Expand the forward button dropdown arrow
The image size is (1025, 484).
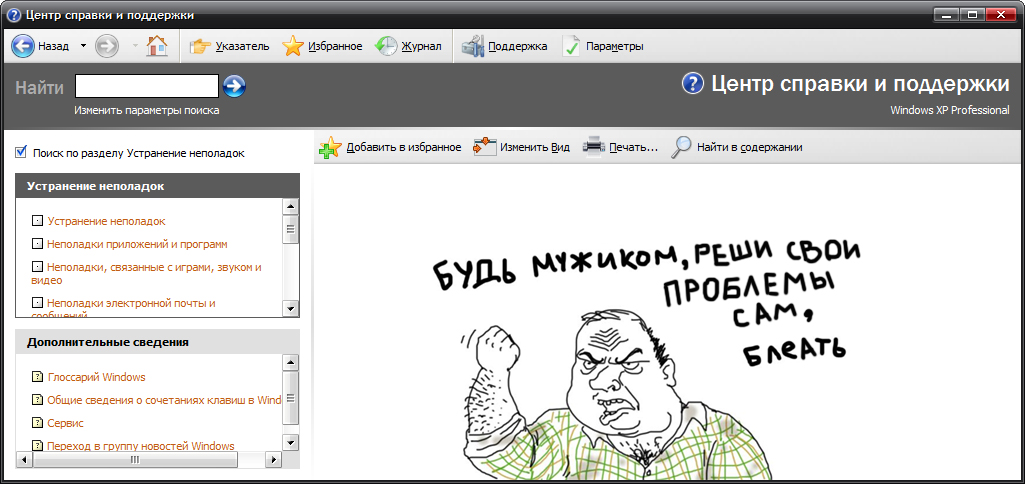point(135,46)
